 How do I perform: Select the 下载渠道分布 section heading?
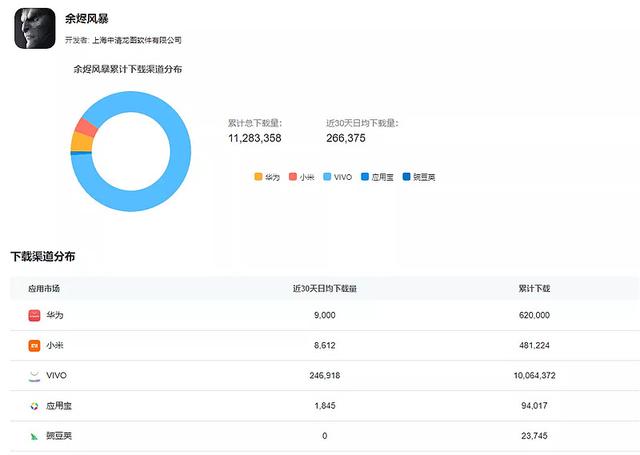42,257
